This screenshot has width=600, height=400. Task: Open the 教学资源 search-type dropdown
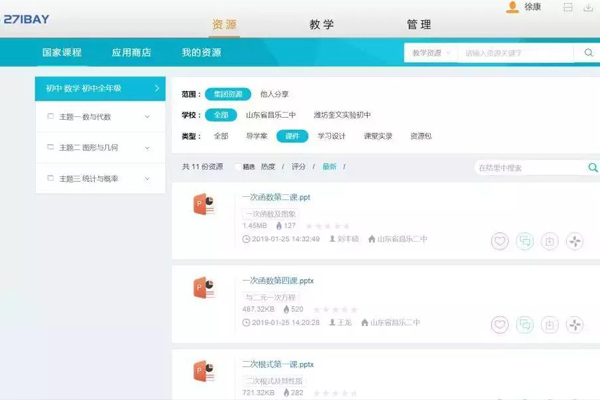coord(432,52)
